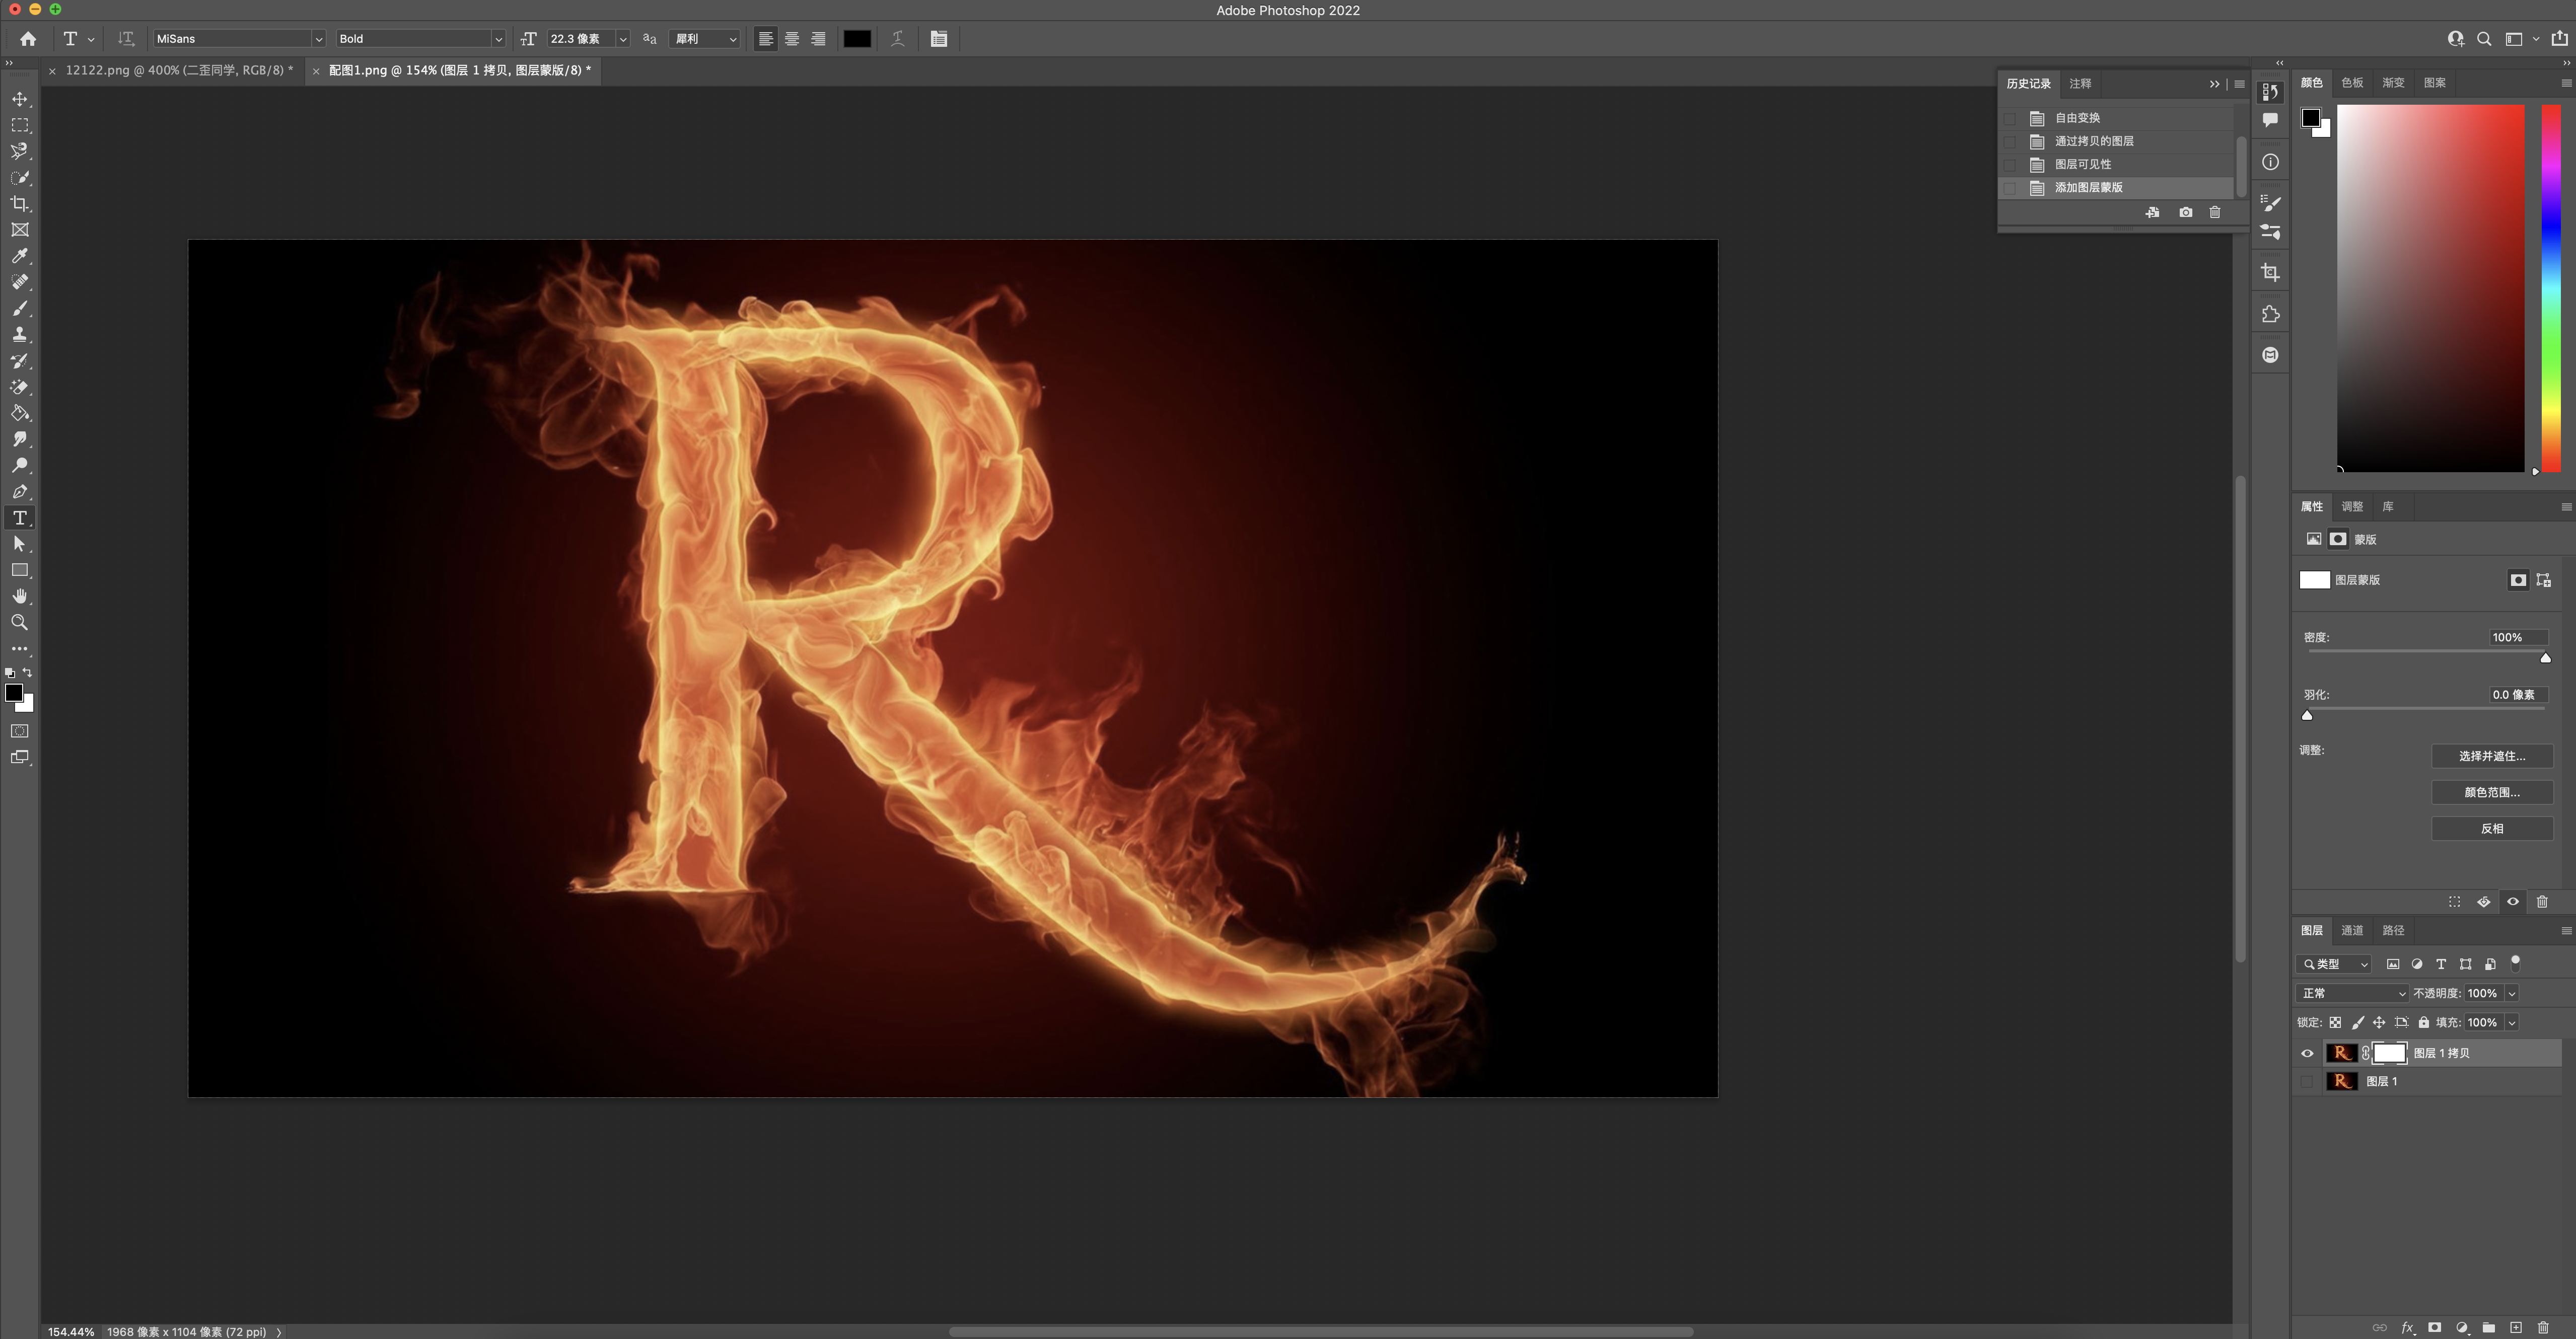This screenshot has width=2576, height=1339.
Task: Toggle lock all for layer
Action: [x=2423, y=1022]
